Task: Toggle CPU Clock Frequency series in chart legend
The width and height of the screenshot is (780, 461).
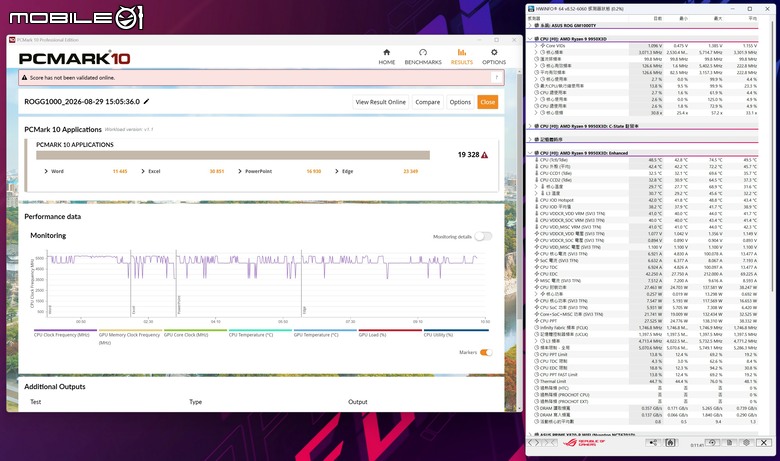Action: coord(65,333)
